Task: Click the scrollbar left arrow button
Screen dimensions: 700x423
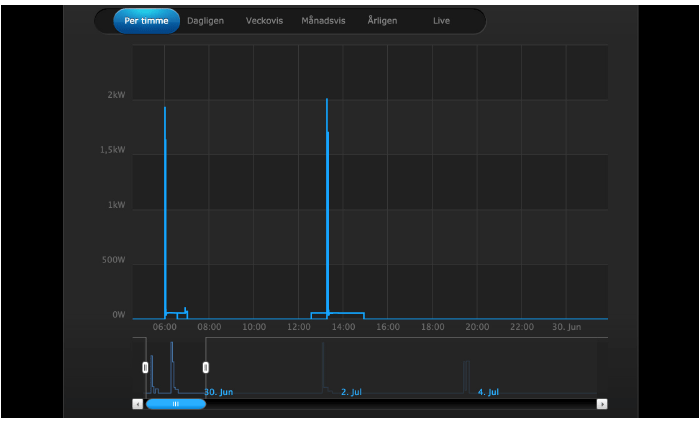Action: pos(138,404)
